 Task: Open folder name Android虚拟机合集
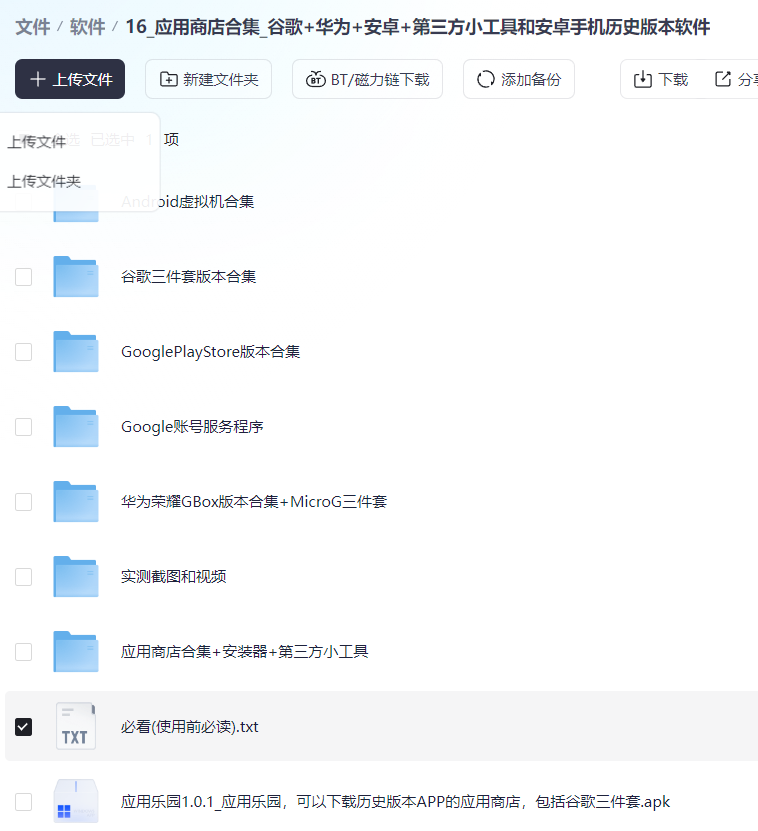click(188, 202)
